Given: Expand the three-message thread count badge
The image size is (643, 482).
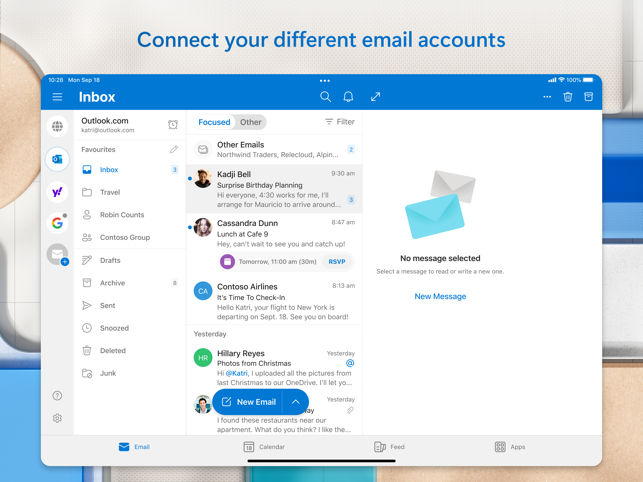Looking at the screenshot, I should pyautogui.click(x=351, y=200).
